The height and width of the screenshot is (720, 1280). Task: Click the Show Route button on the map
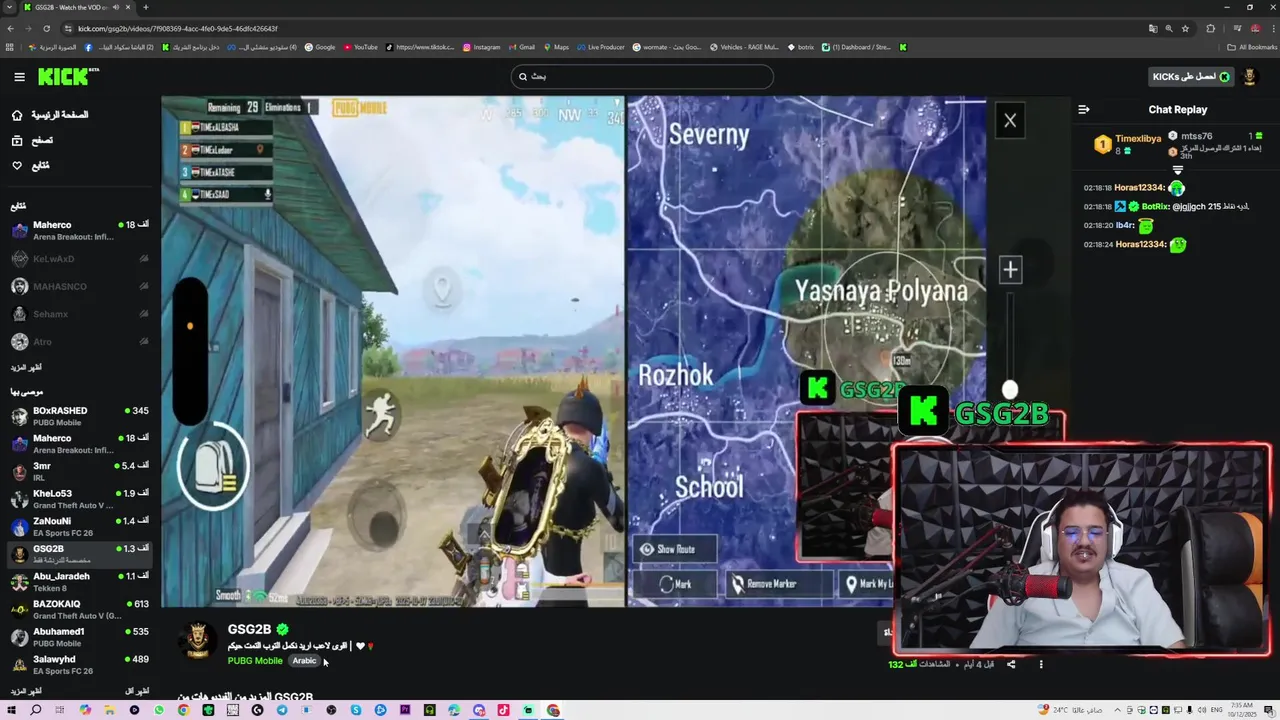point(674,549)
